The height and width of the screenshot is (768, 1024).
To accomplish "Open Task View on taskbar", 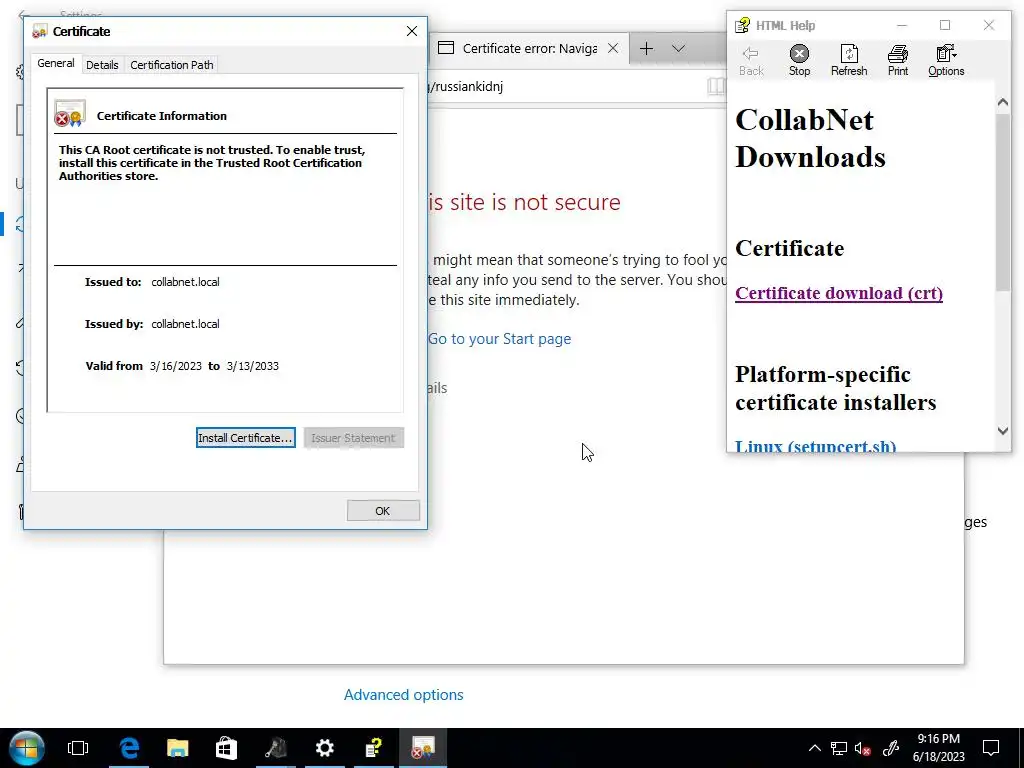I will 78,748.
